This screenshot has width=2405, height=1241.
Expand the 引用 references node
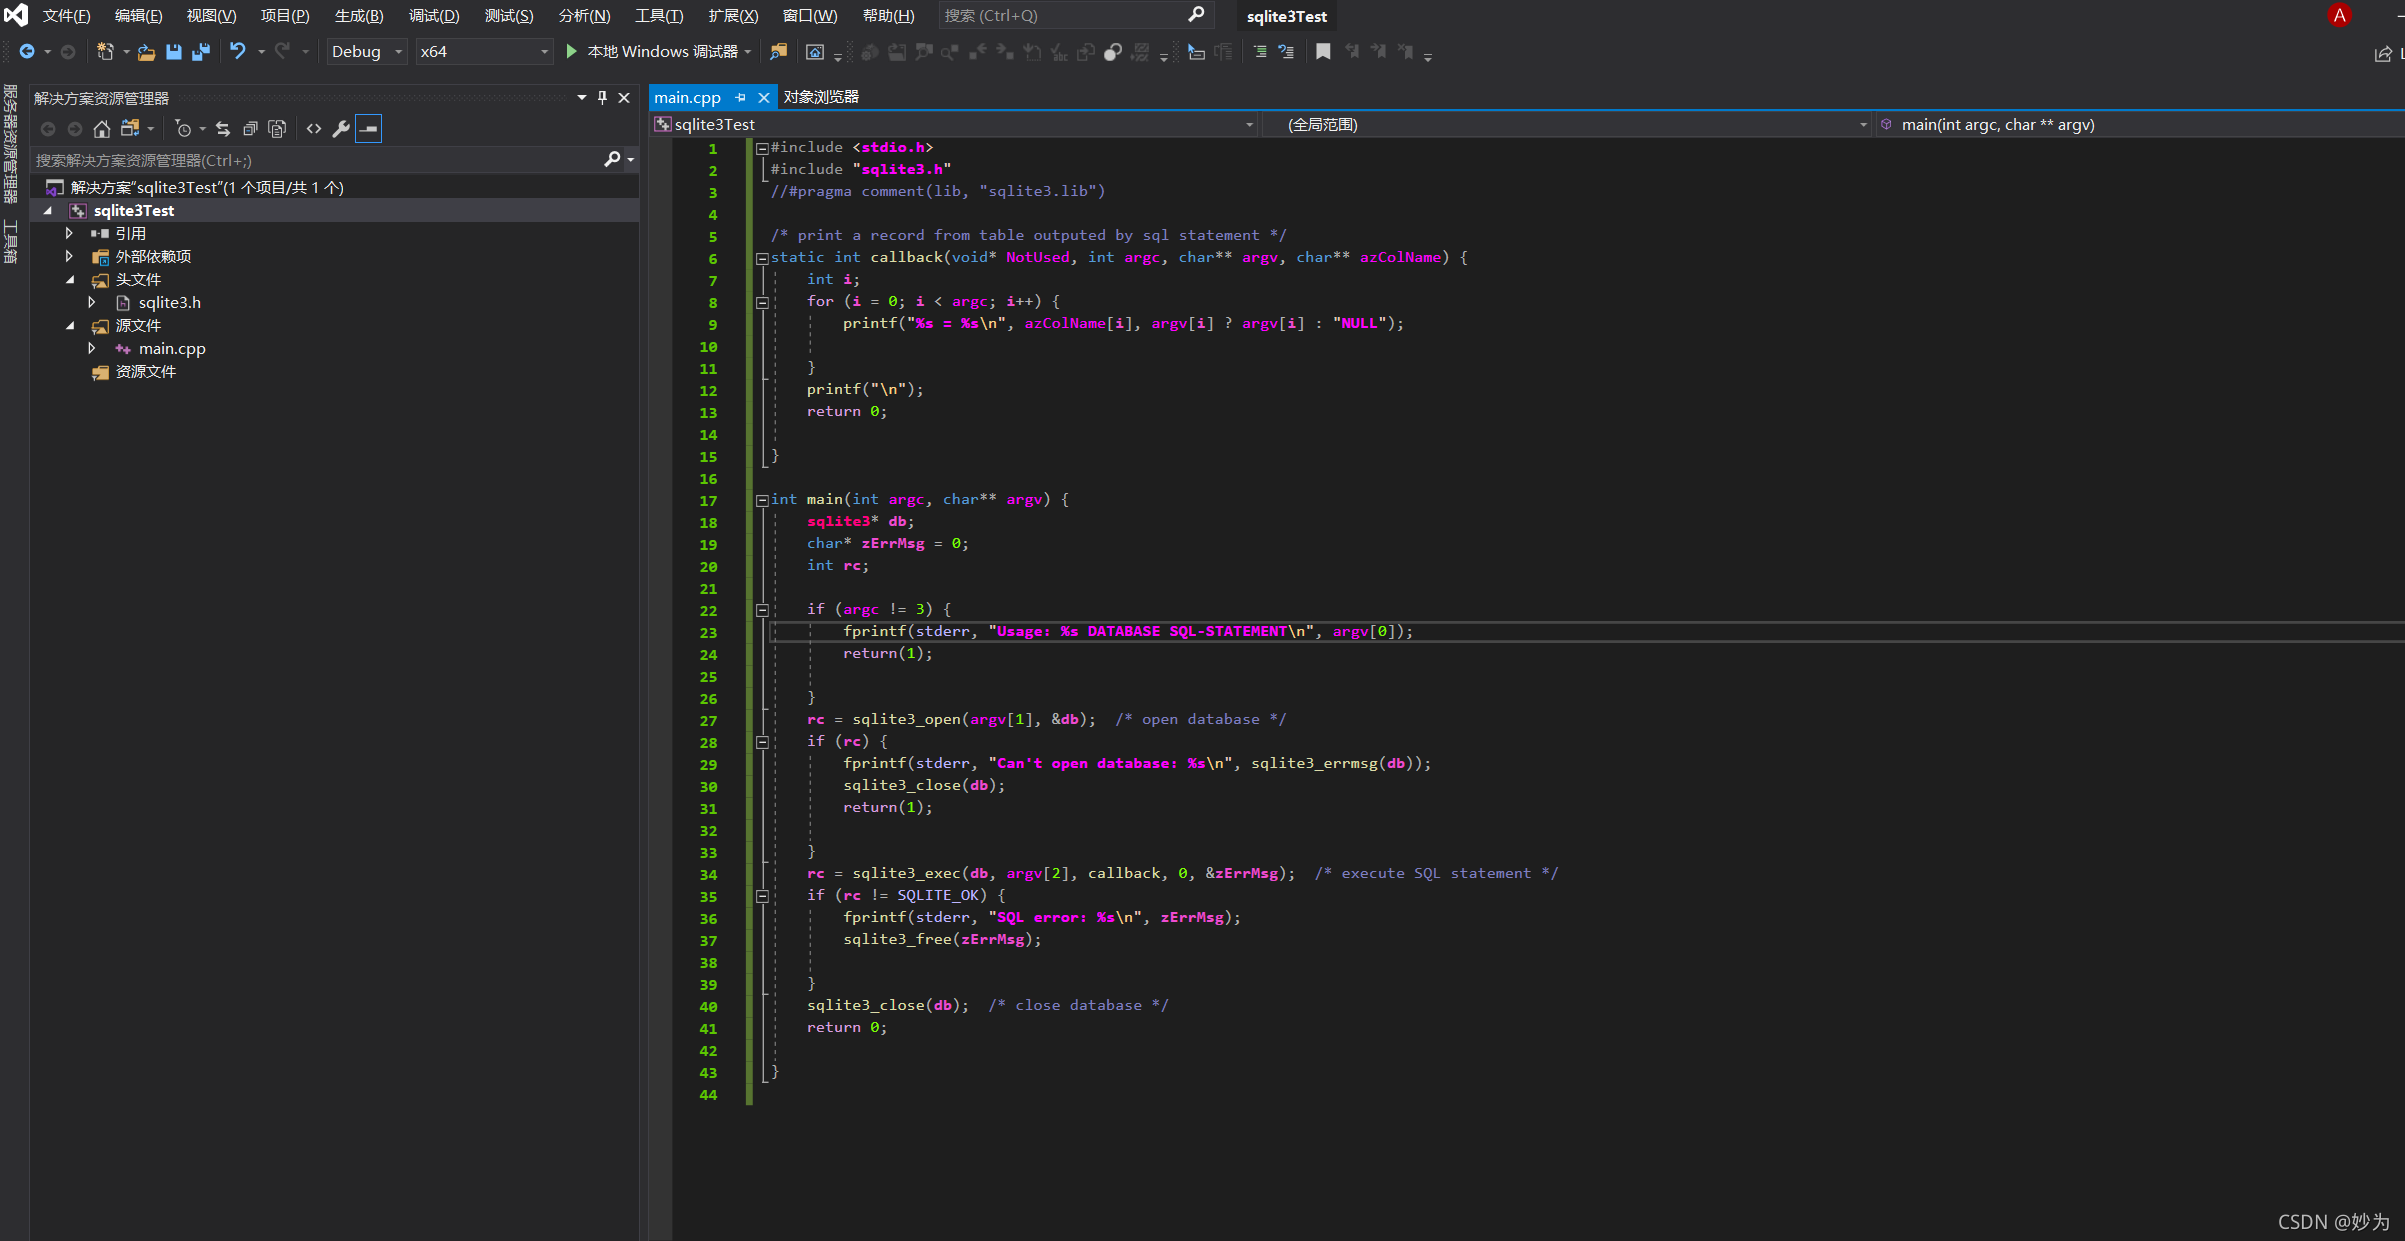click(x=69, y=233)
